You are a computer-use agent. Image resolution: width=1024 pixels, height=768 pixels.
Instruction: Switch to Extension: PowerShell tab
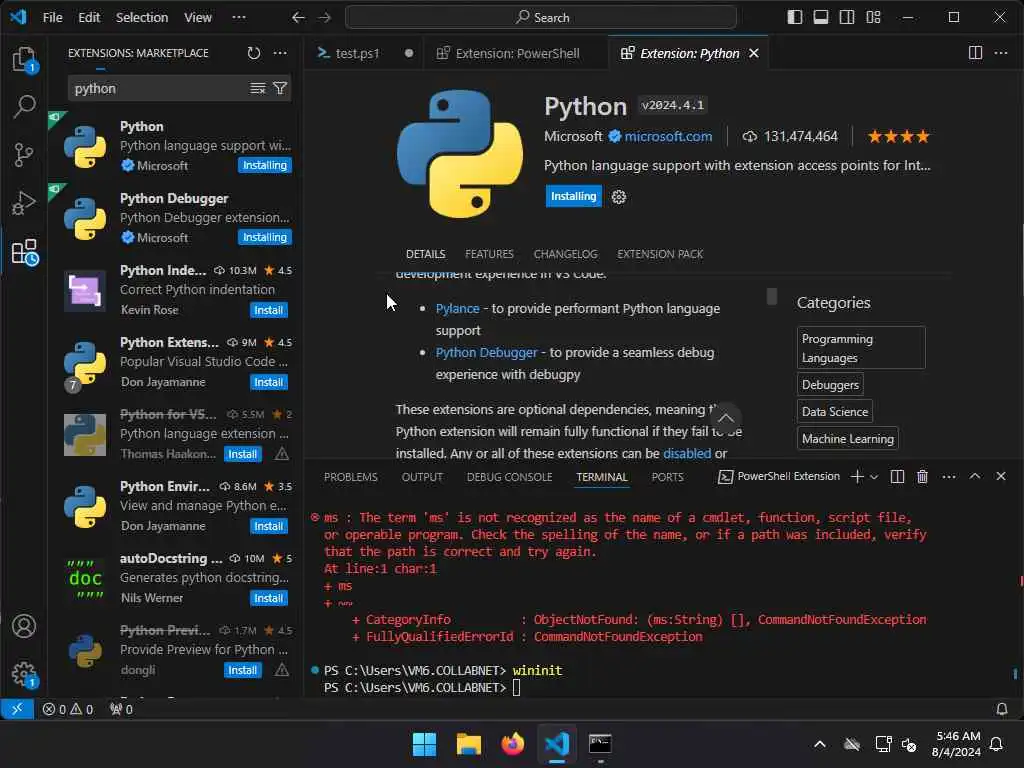(x=517, y=54)
